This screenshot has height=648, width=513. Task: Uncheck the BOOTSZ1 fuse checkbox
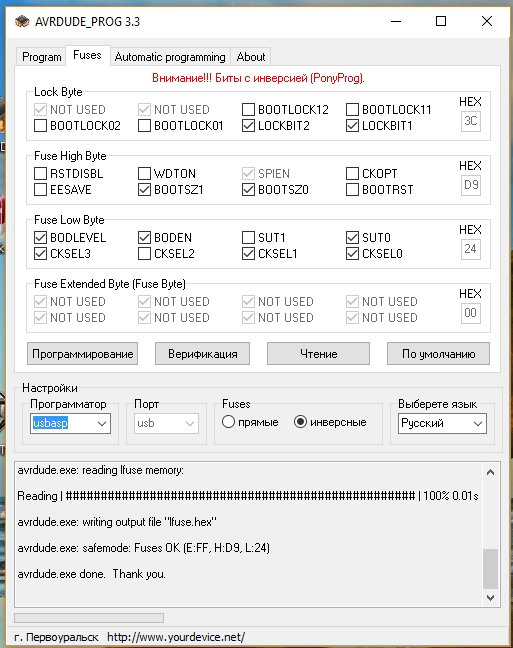pyautogui.click(x=144, y=190)
